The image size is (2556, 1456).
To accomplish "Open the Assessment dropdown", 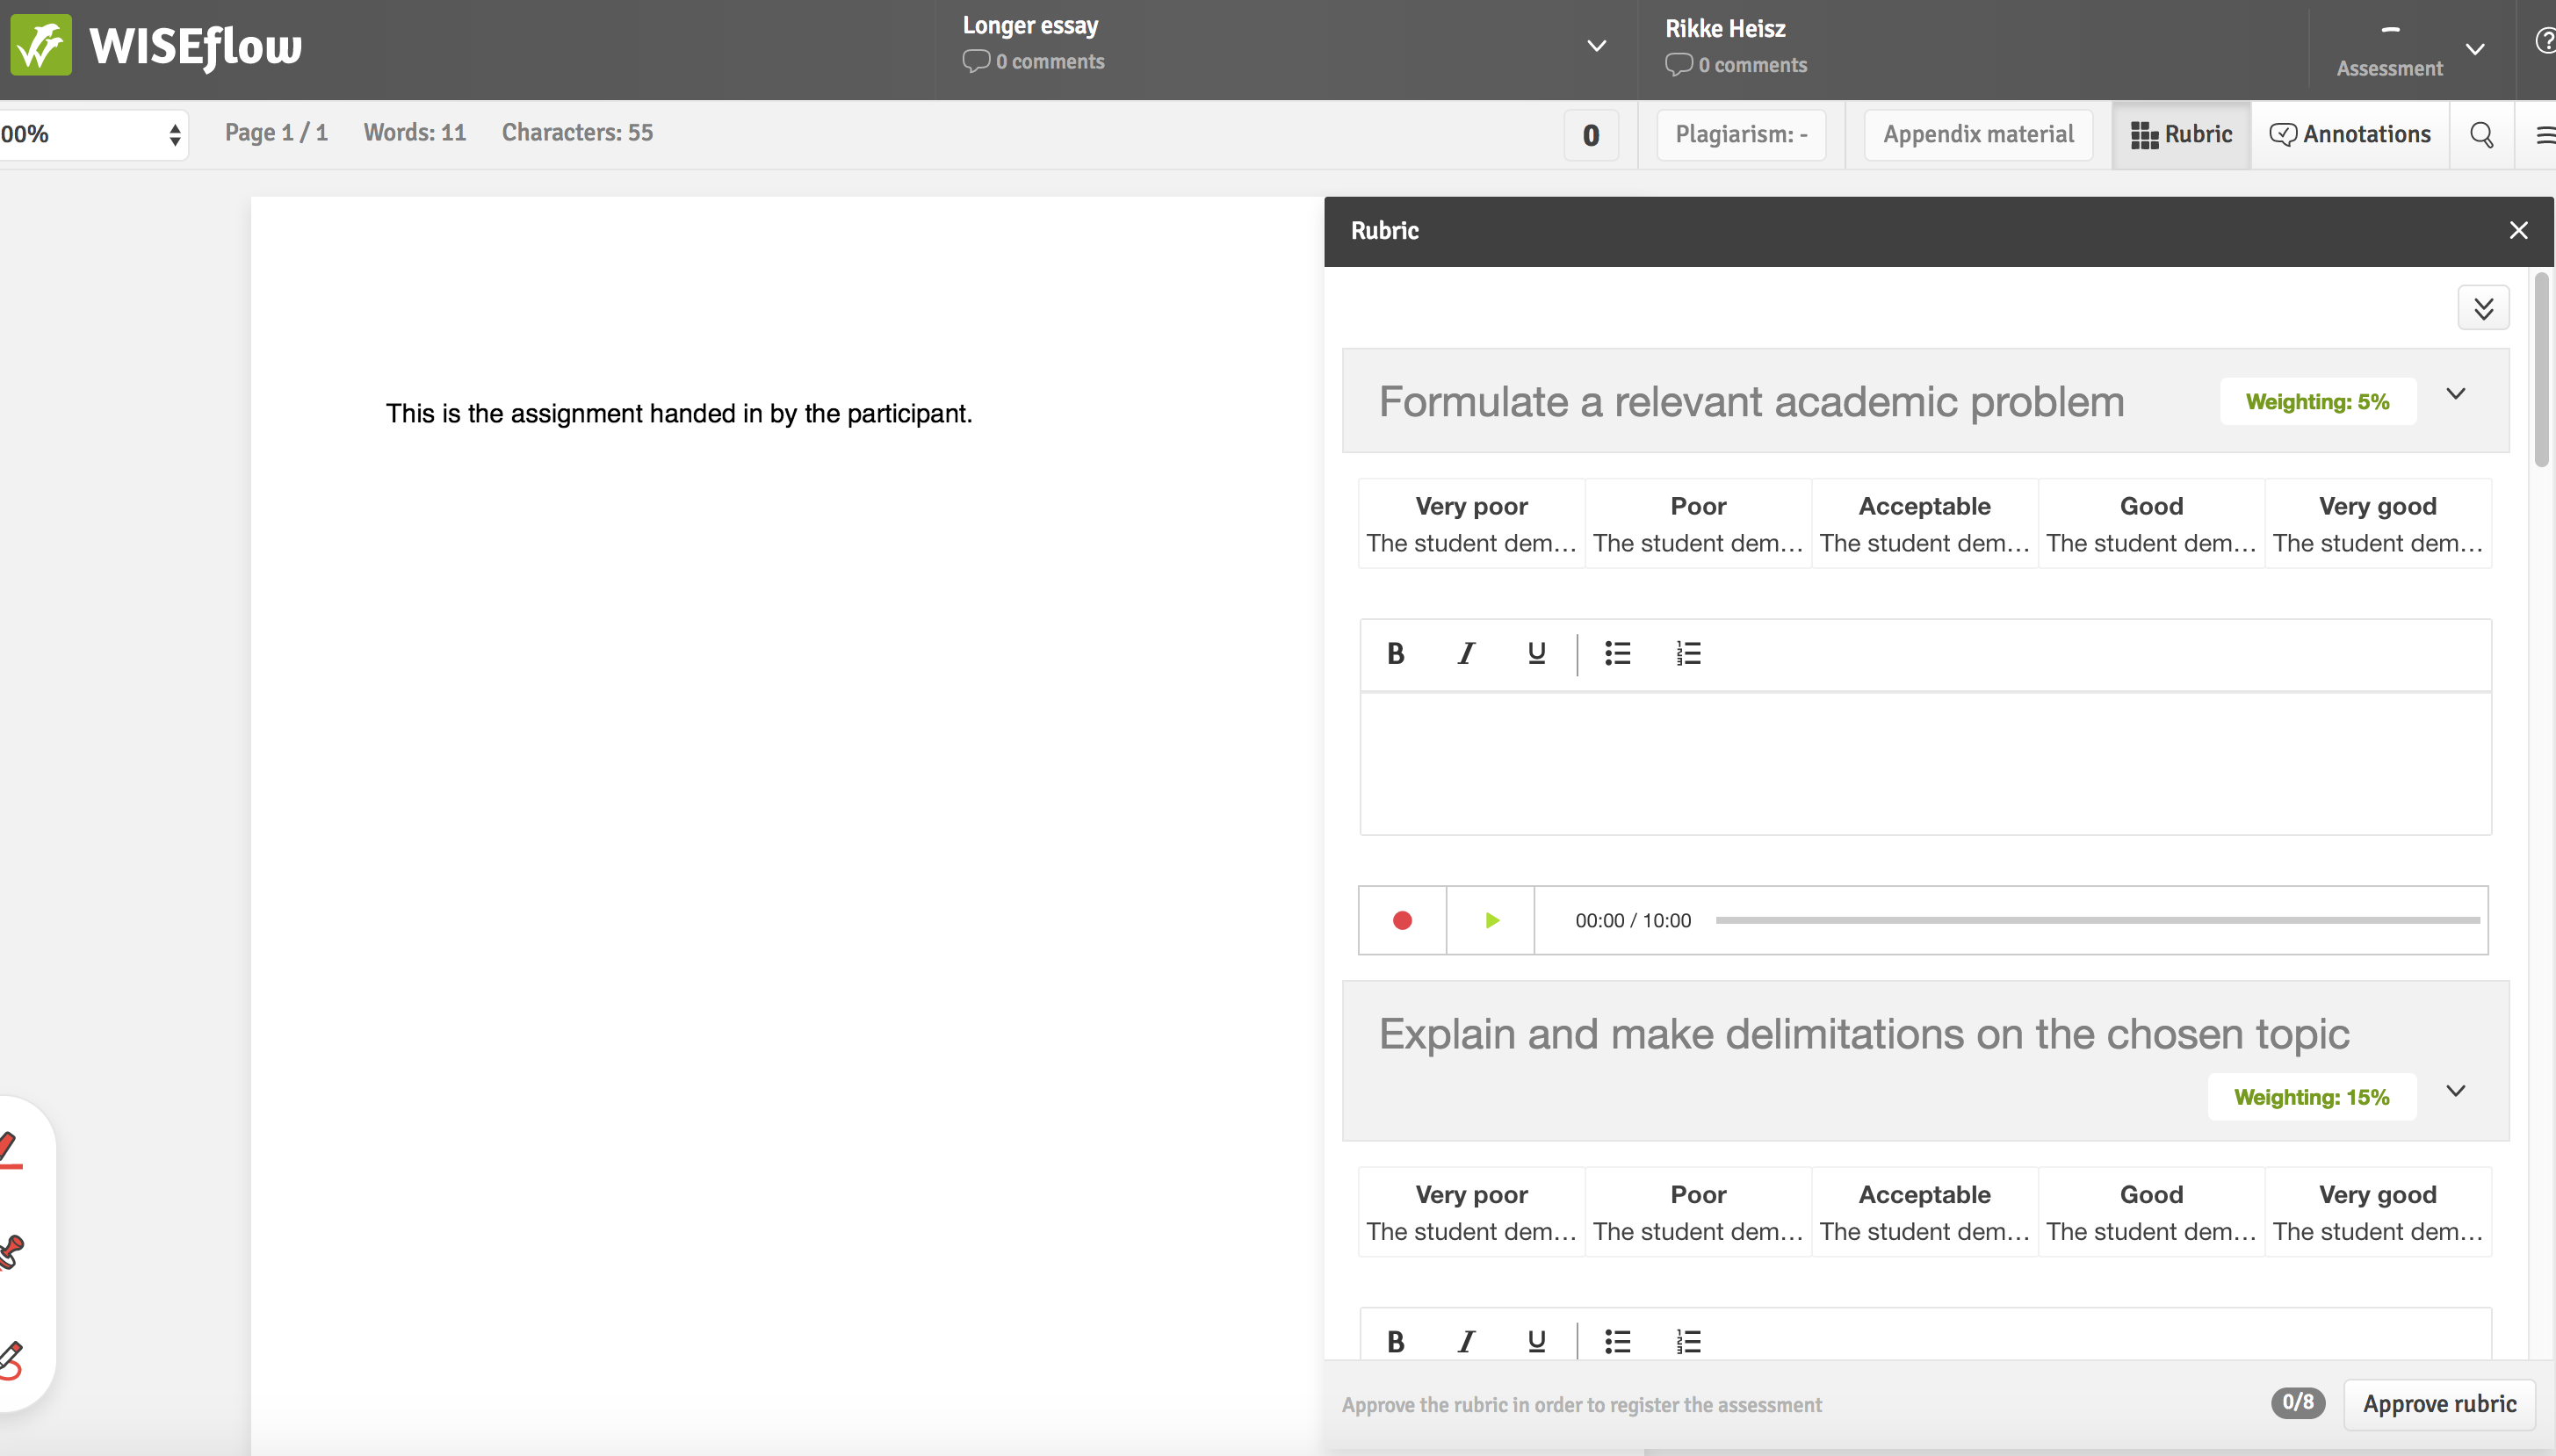I will pos(2474,50).
